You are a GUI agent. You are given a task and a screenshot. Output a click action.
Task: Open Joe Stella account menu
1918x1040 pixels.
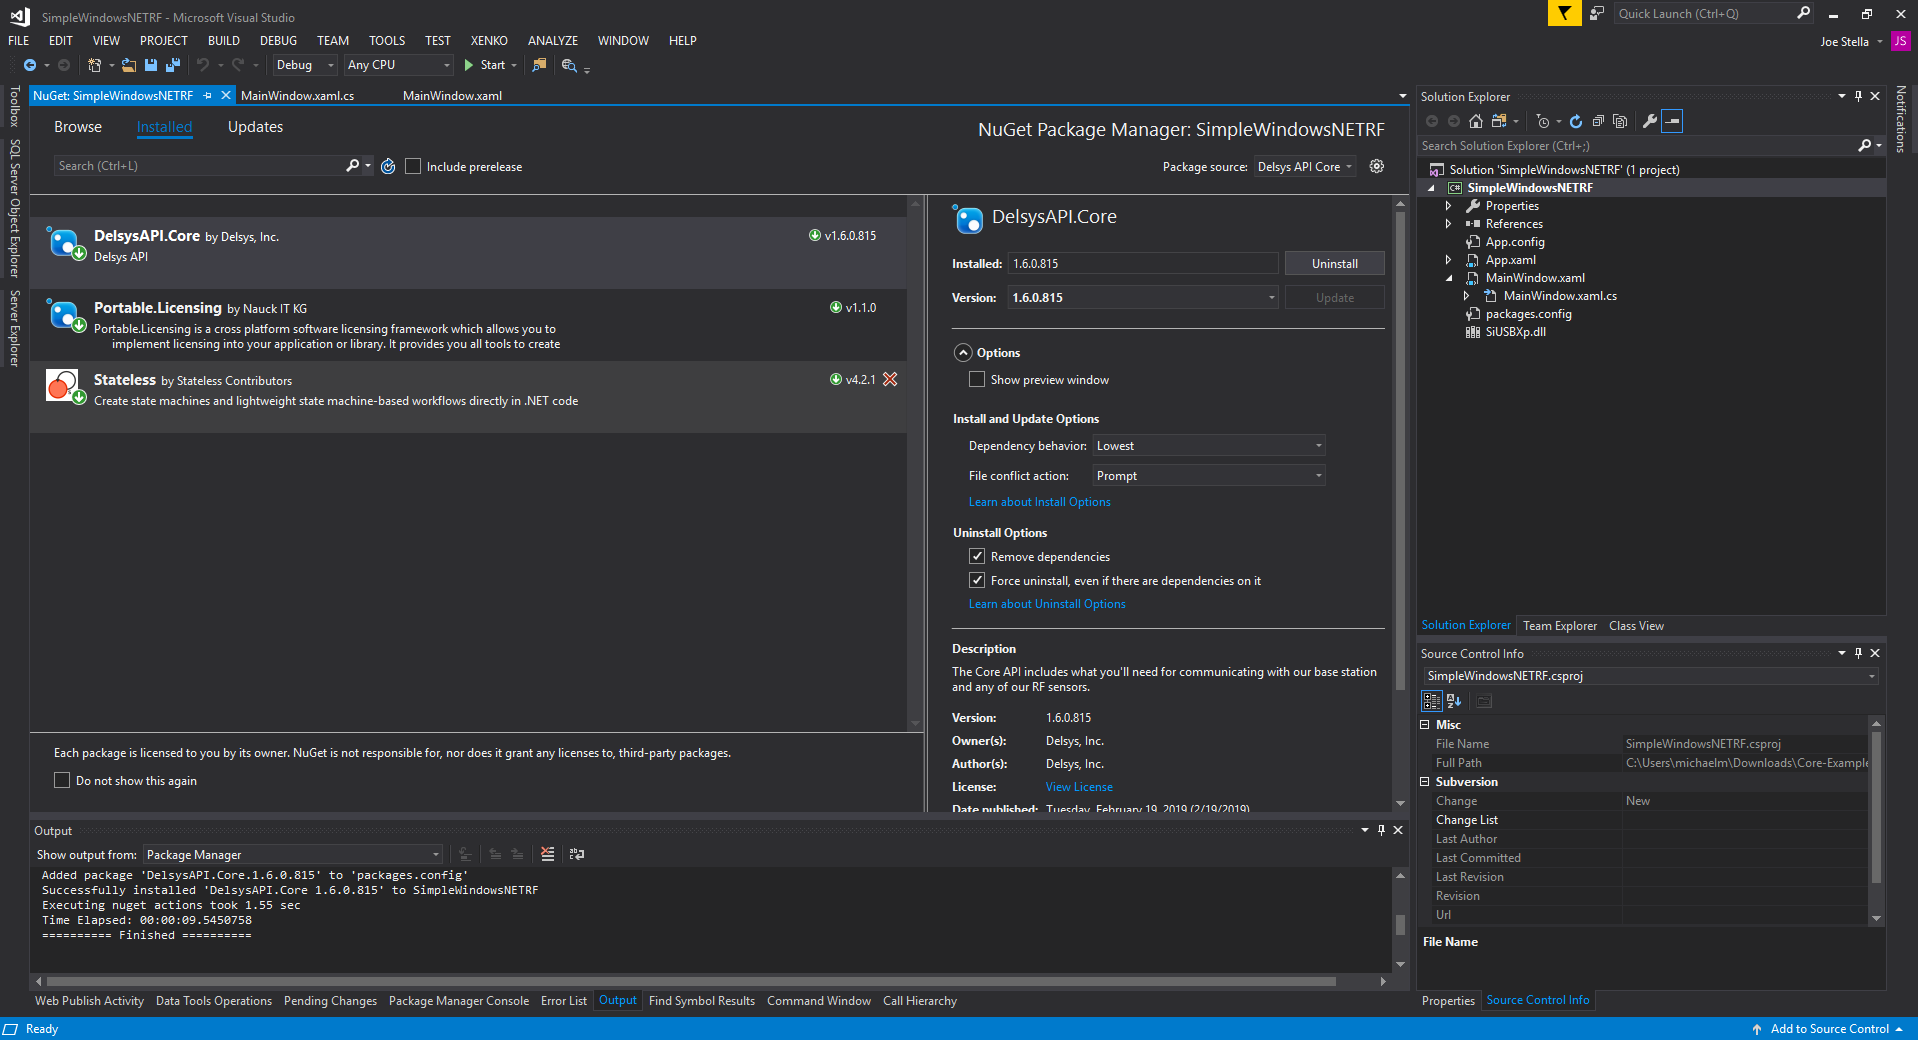pos(1851,41)
